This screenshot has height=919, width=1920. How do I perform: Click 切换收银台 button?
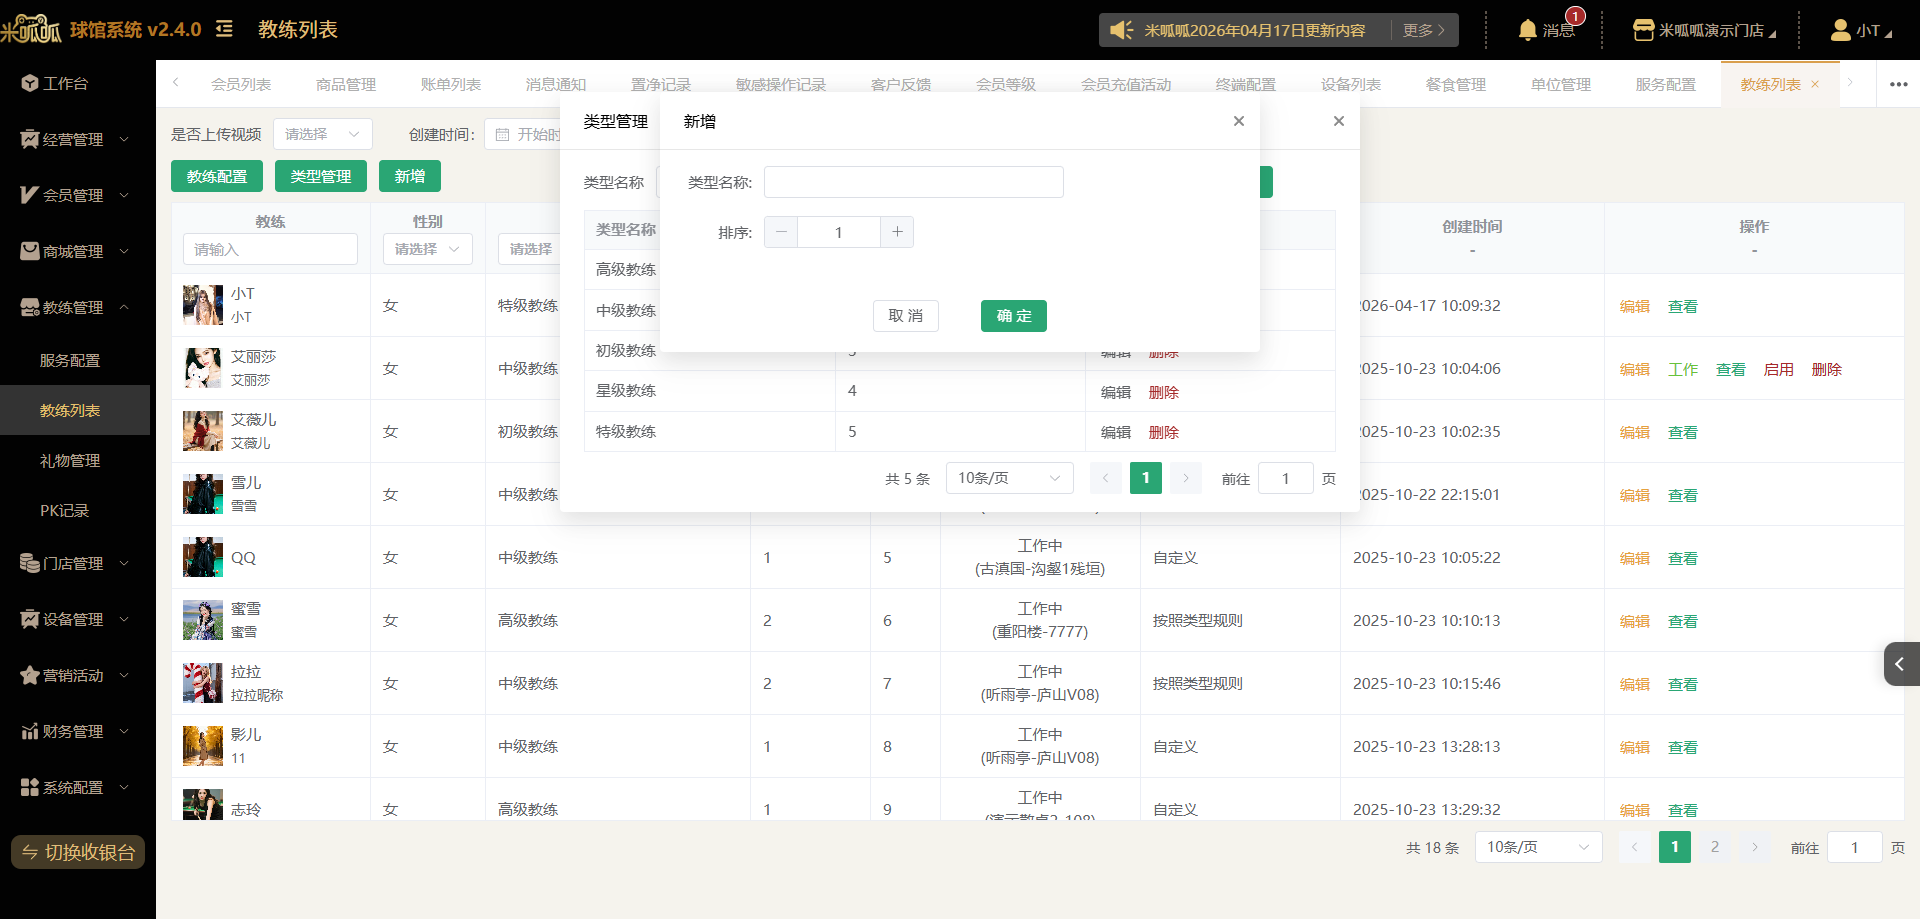click(x=78, y=852)
